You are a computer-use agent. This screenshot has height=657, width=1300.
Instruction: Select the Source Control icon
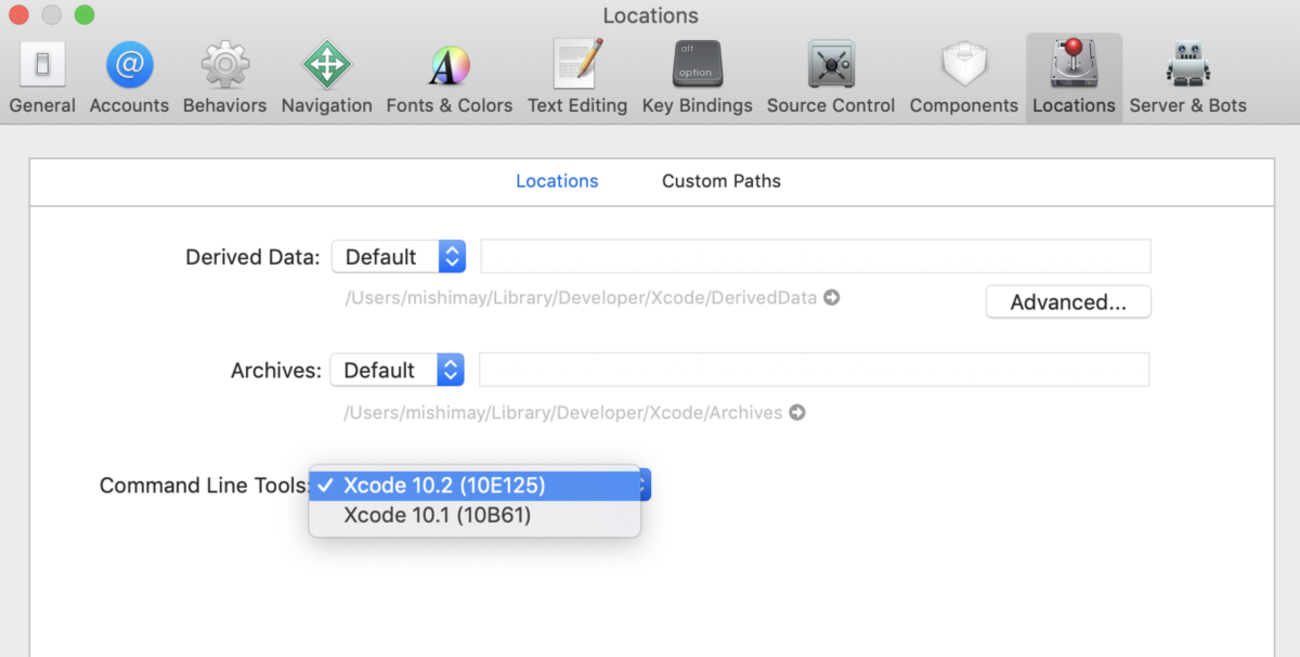[830, 78]
